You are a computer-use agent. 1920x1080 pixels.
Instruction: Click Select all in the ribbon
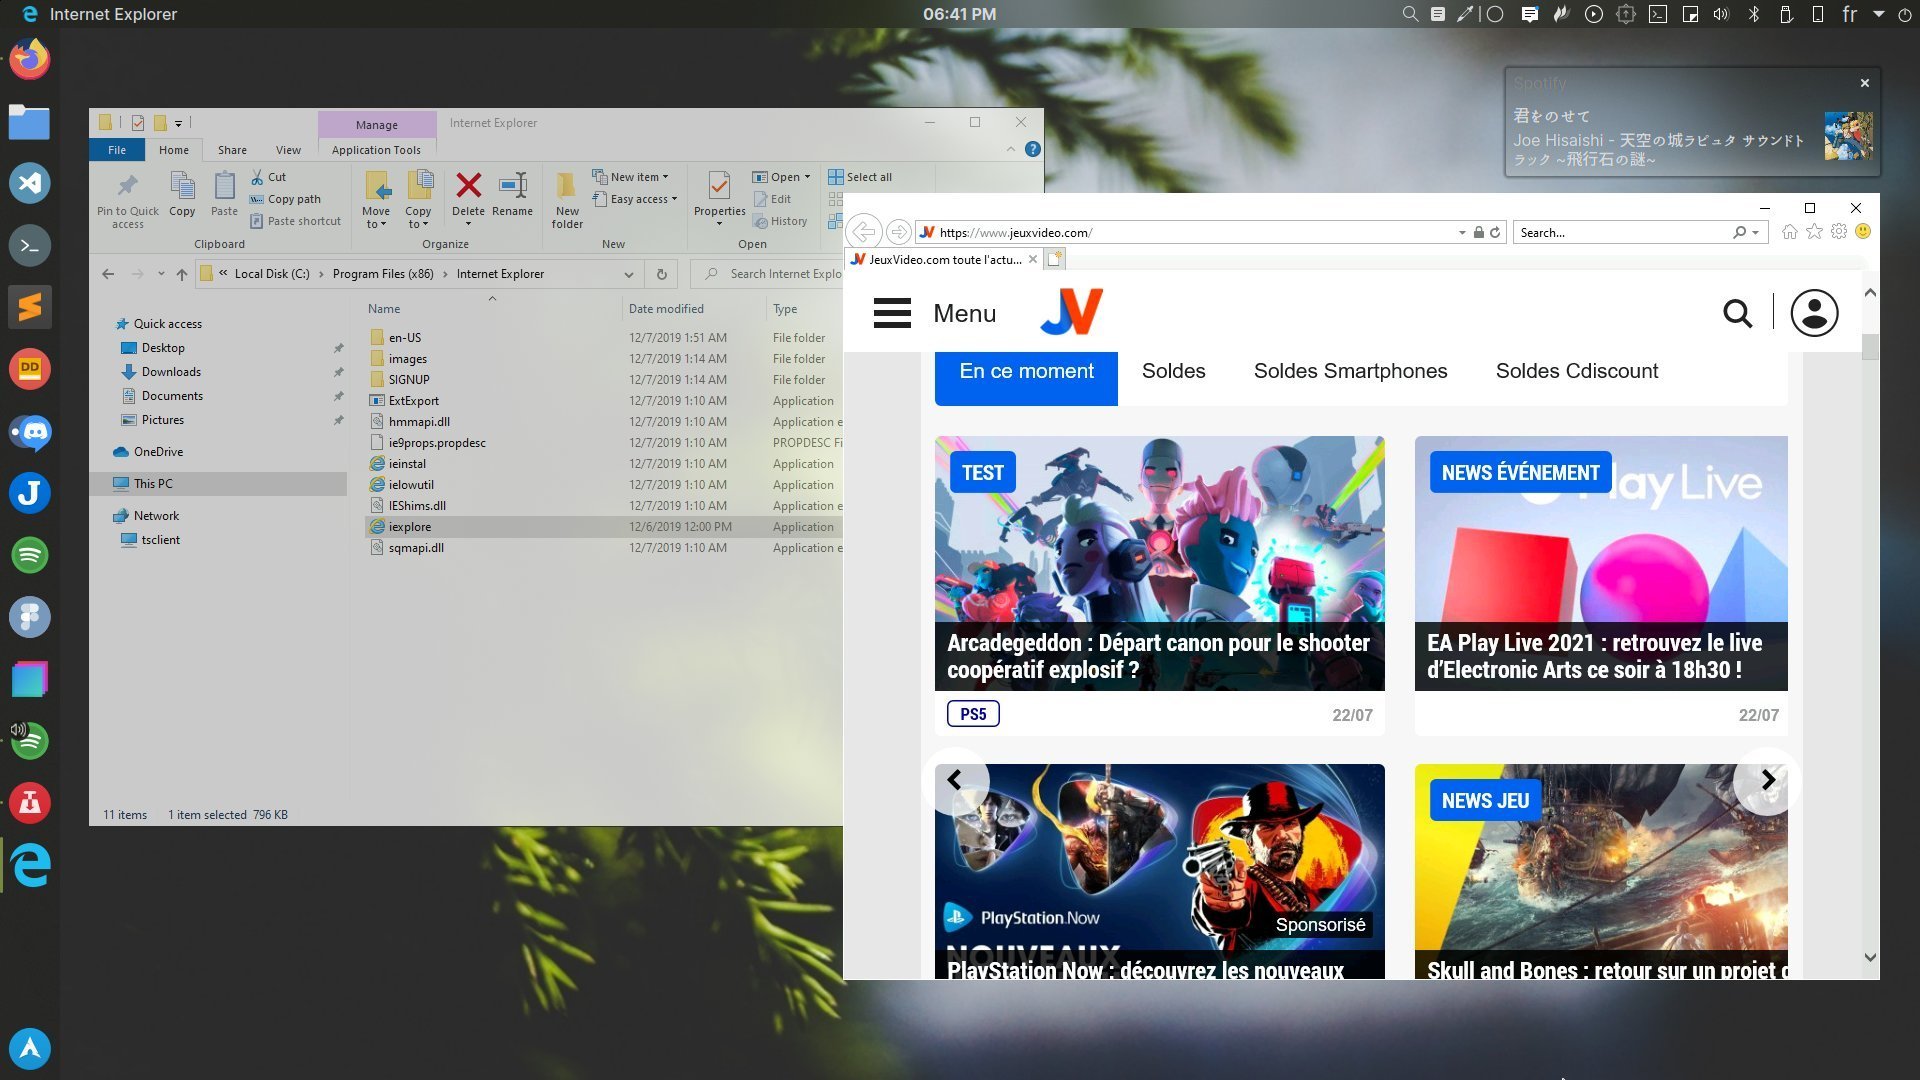(x=860, y=177)
